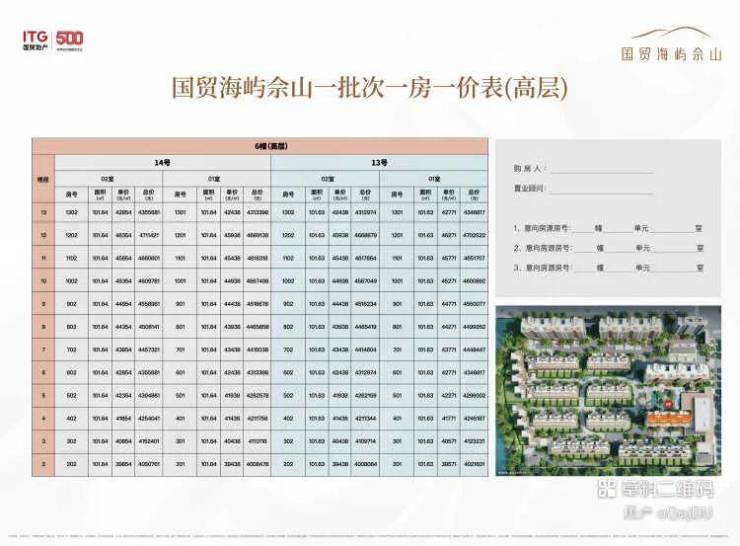The image size is (740, 546).
Task: Click the 6幢(高层) table header
Action: (x=260, y=146)
